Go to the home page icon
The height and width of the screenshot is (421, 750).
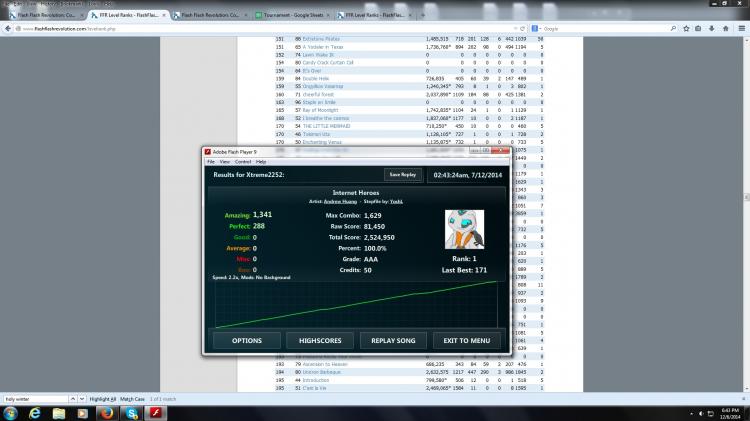726,29
